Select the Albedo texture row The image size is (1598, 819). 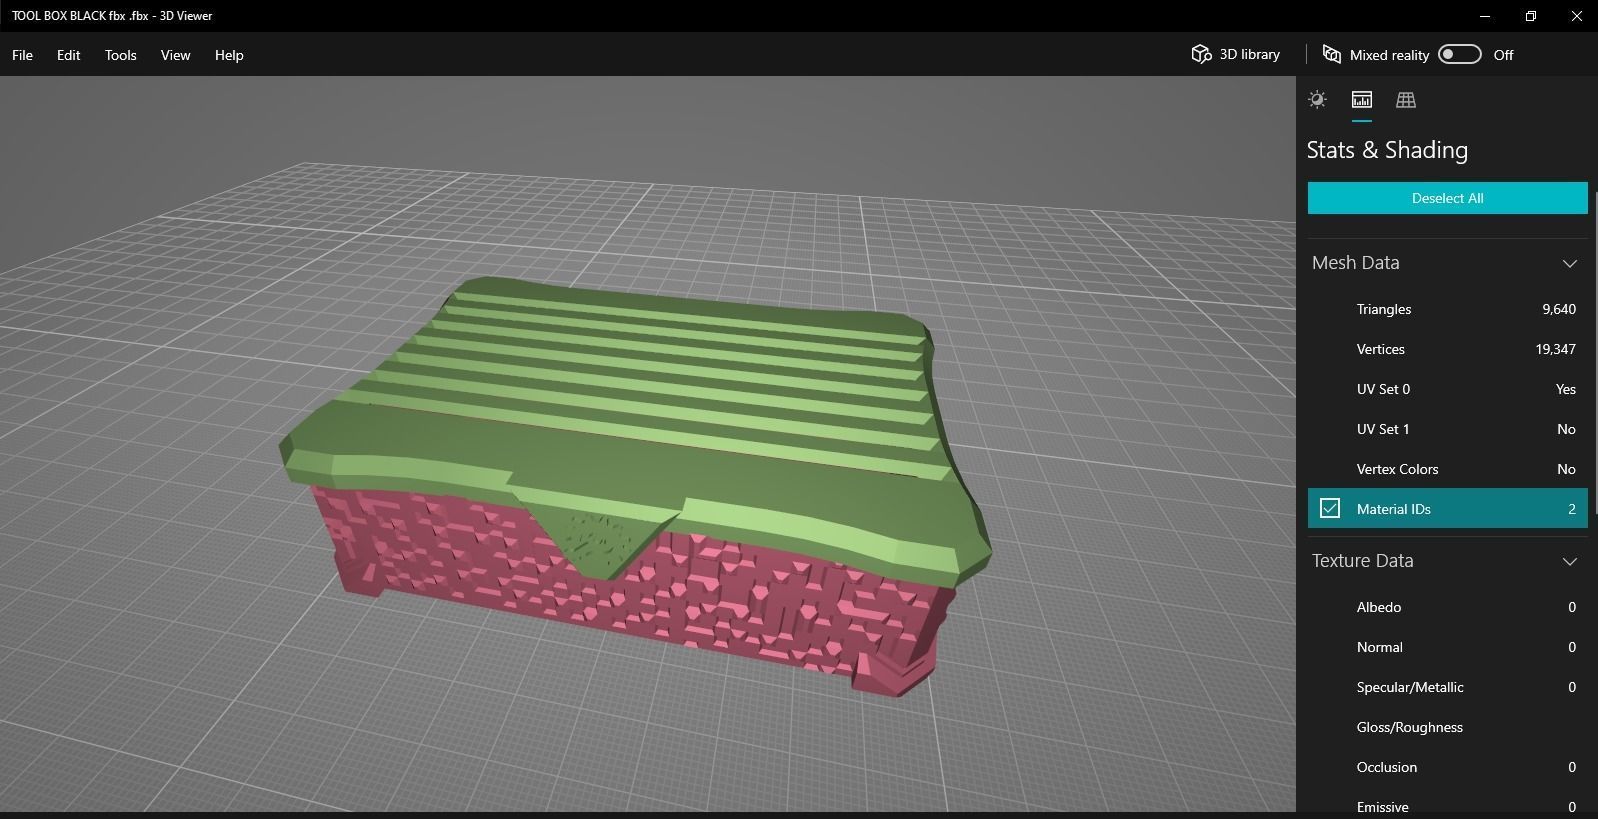click(1447, 607)
